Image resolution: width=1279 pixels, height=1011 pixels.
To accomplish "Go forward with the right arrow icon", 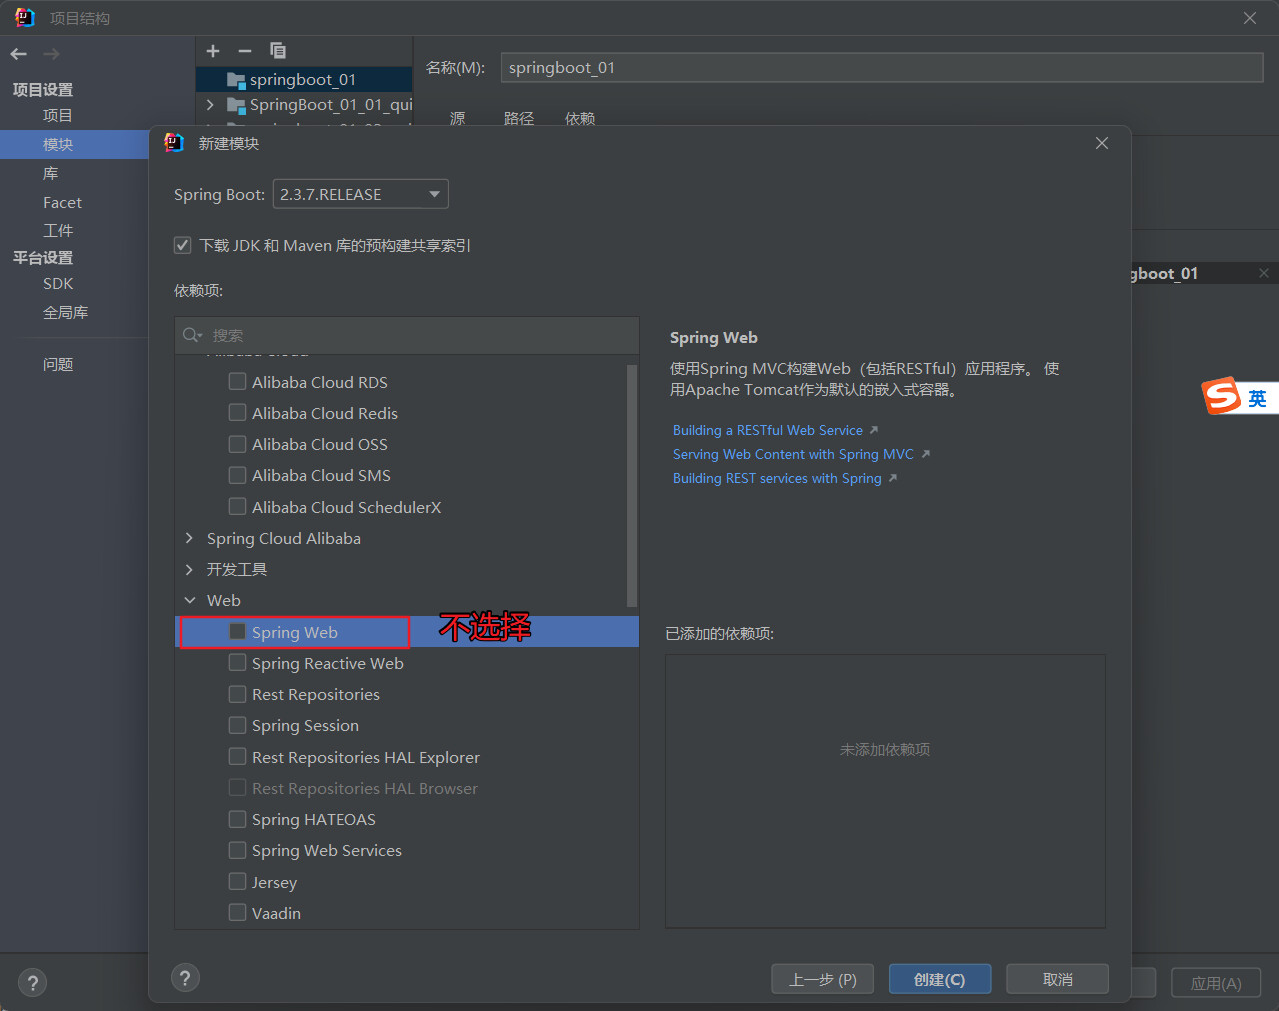I will (x=51, y=54).
